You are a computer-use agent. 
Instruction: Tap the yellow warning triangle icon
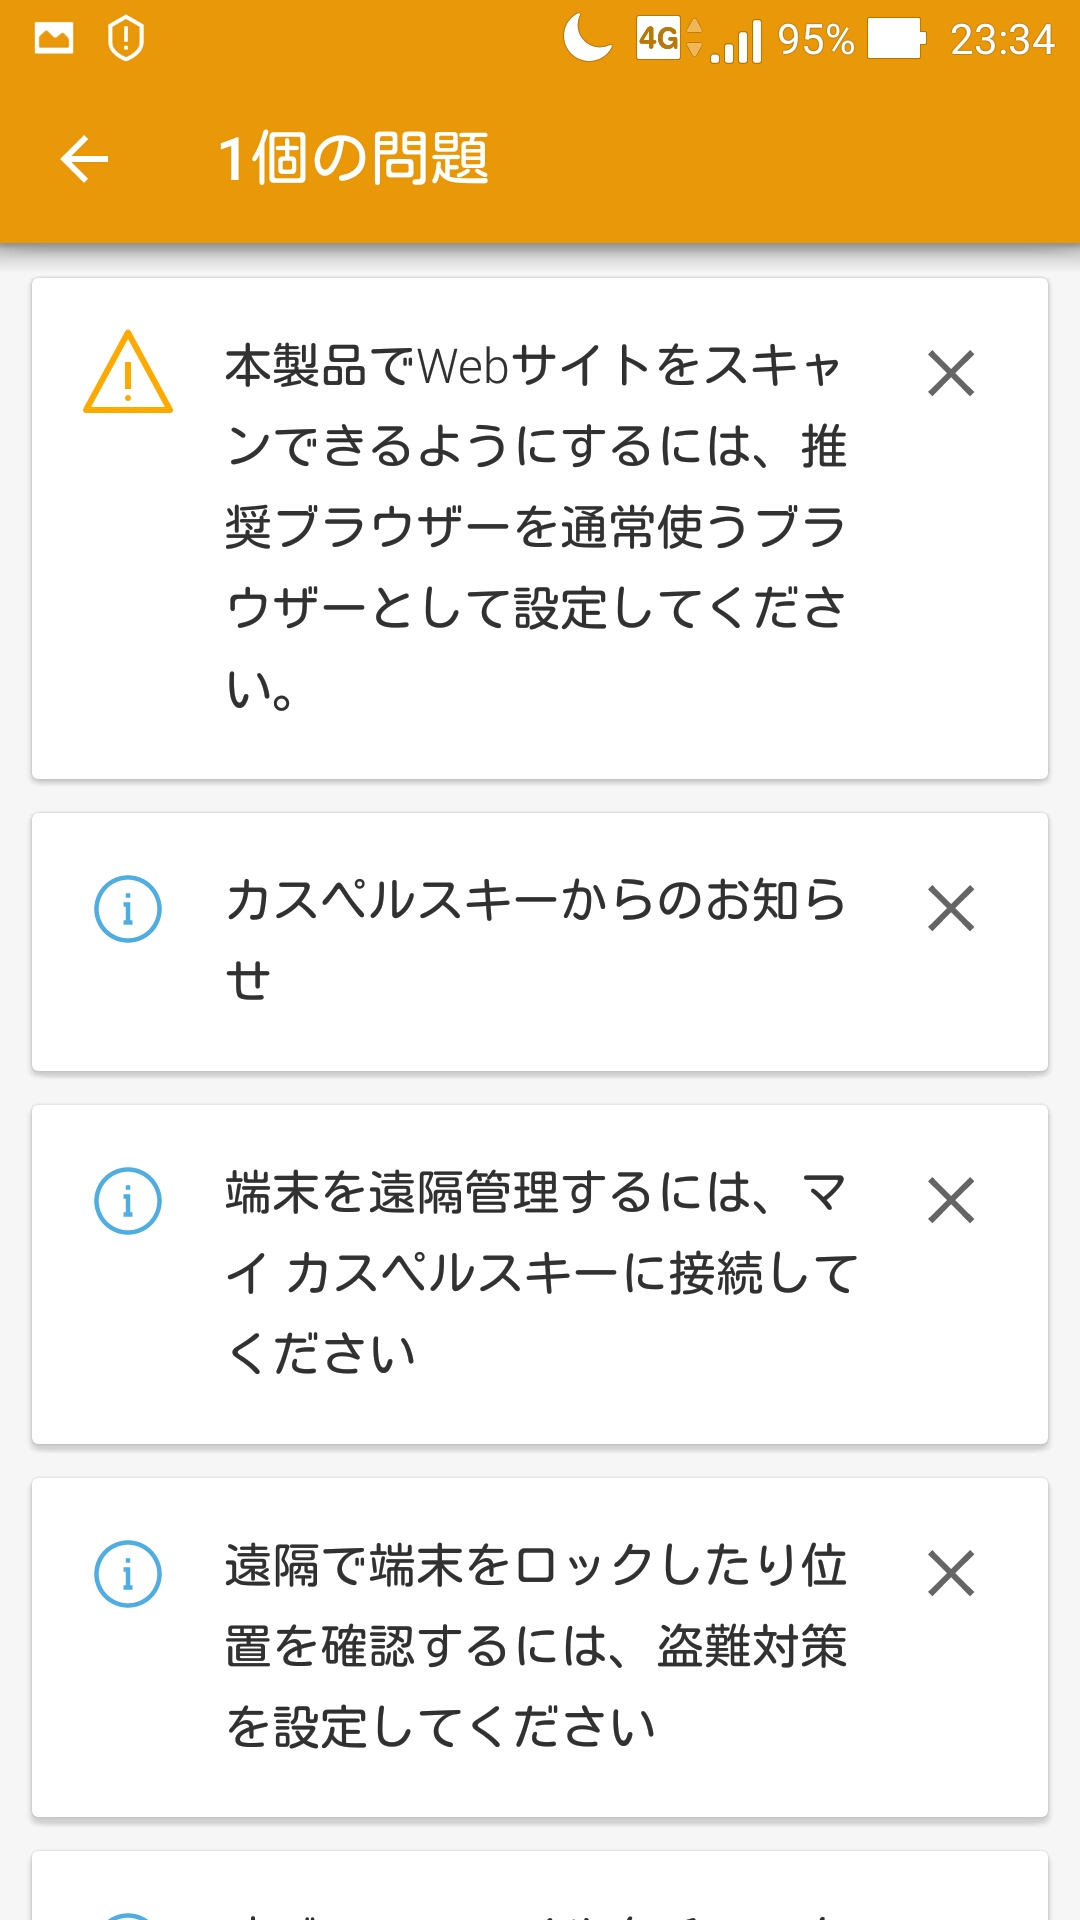click(x=128, y=374)
